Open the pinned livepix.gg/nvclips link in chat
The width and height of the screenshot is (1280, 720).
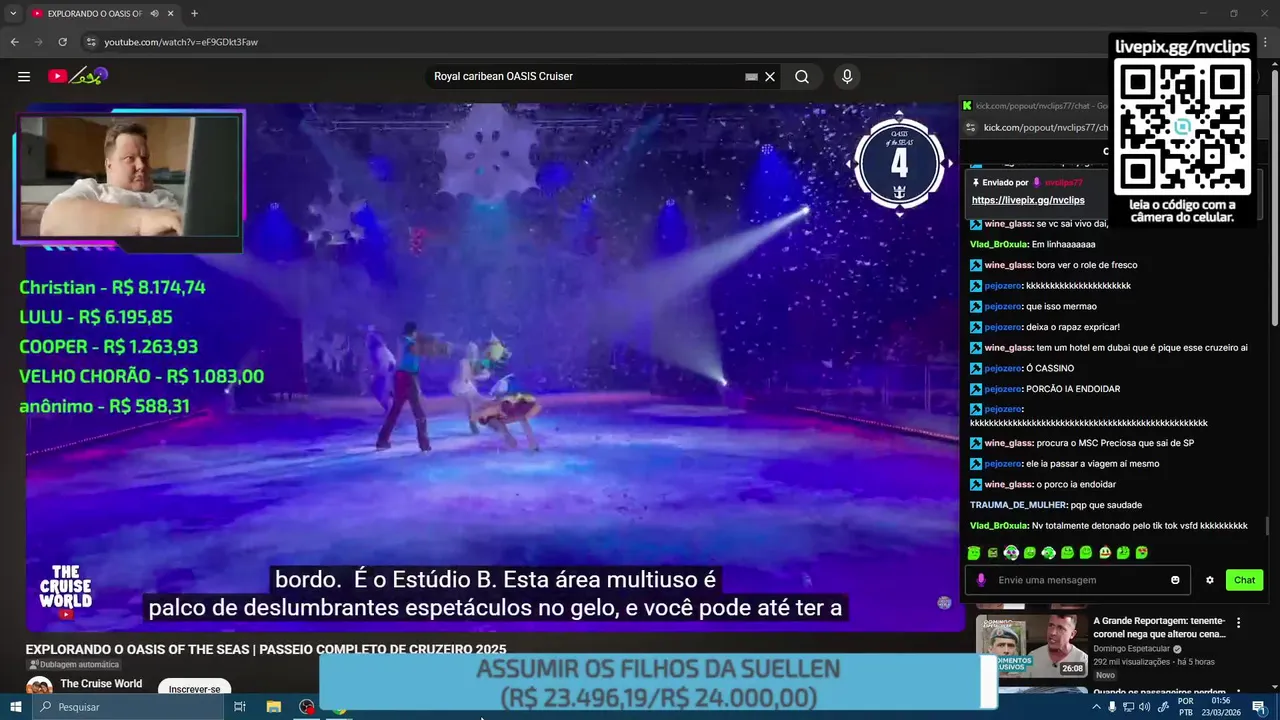pyautogui.click(x=1028, y=200)
